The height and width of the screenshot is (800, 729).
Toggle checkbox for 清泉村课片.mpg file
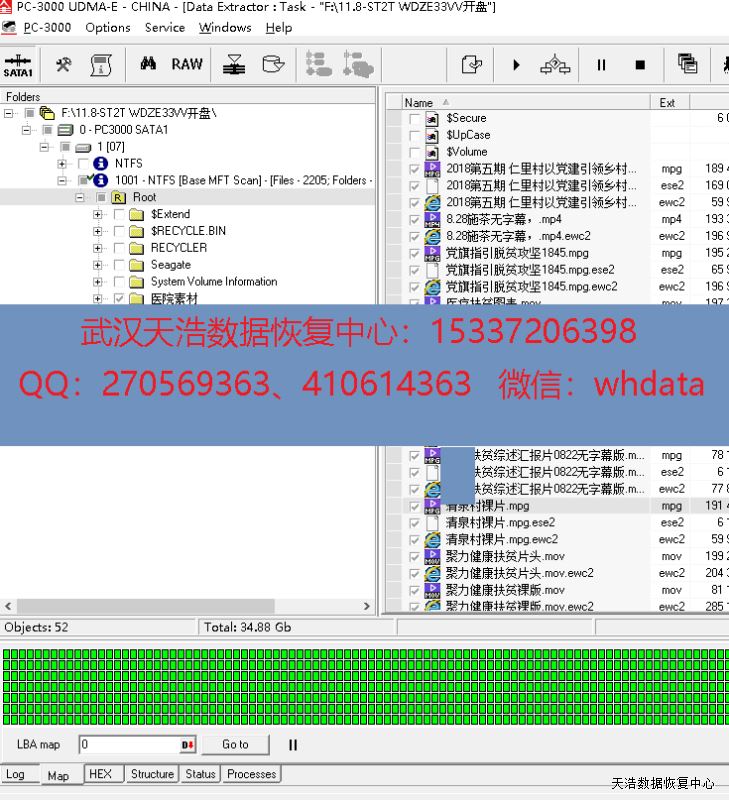[415, 506]
